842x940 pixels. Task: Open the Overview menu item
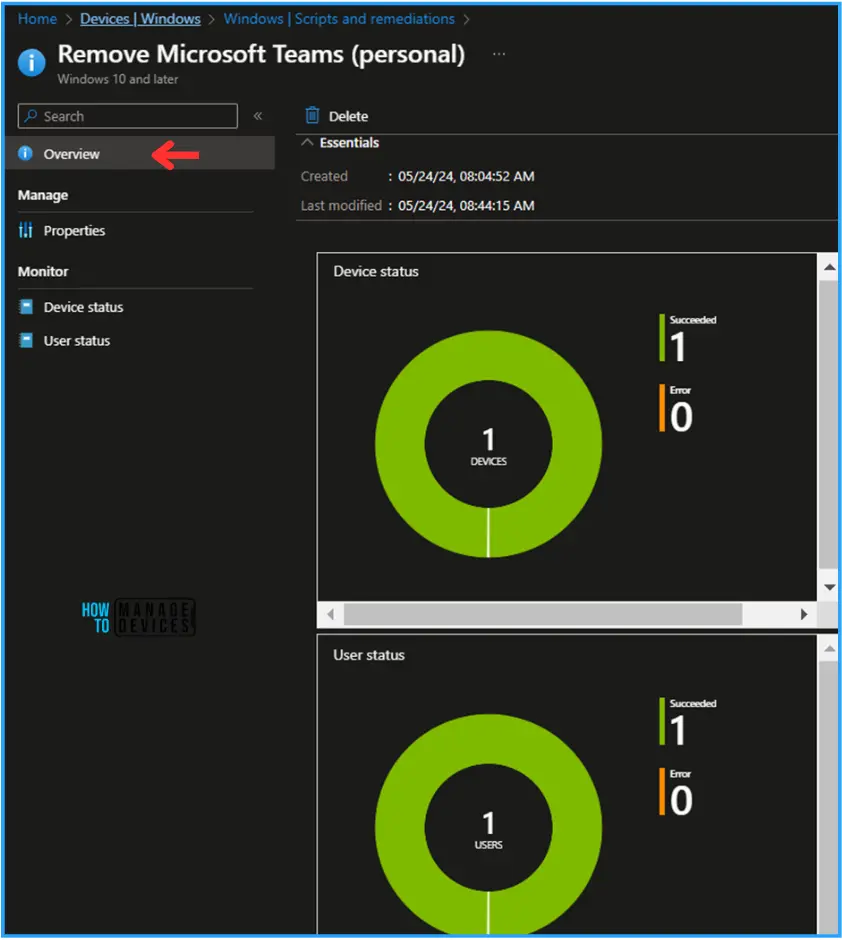(x=140, y=153)
